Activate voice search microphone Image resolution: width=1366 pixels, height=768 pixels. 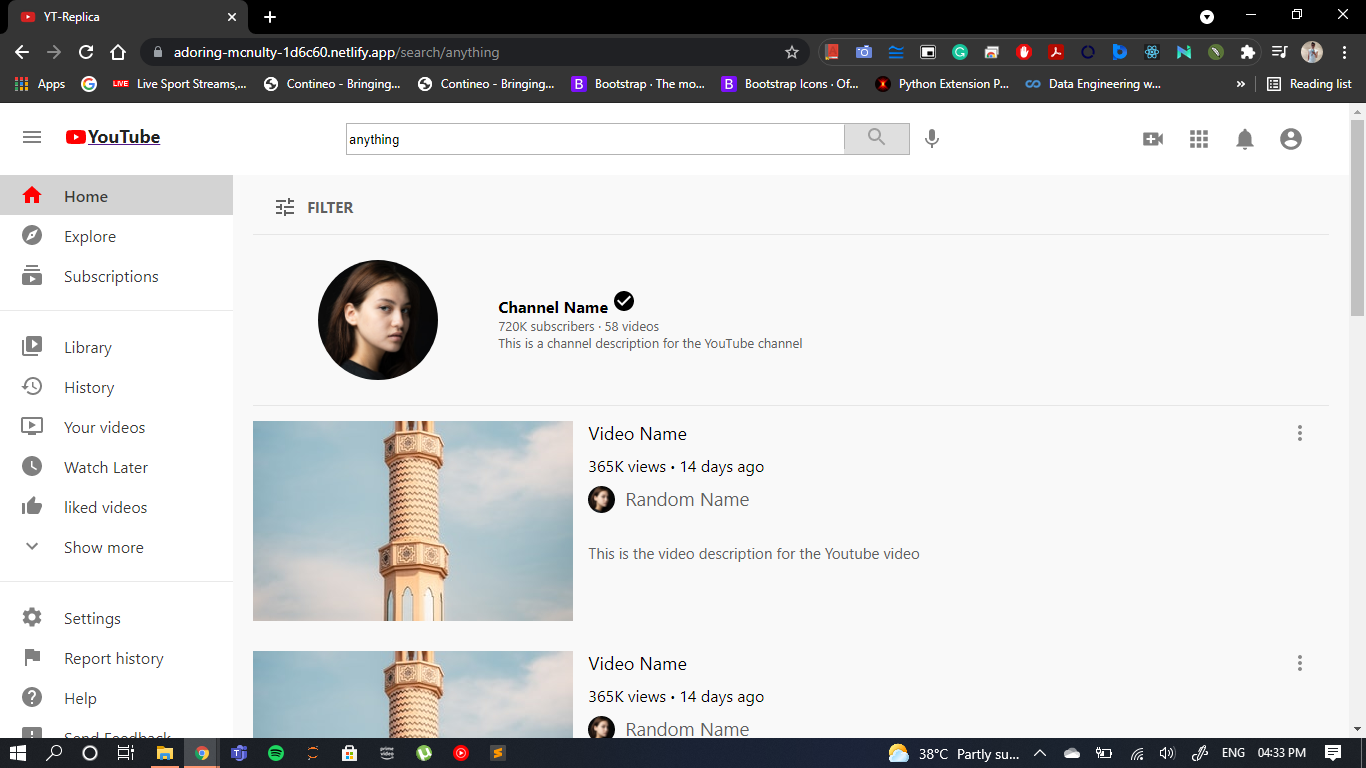(x=932, y=139)
